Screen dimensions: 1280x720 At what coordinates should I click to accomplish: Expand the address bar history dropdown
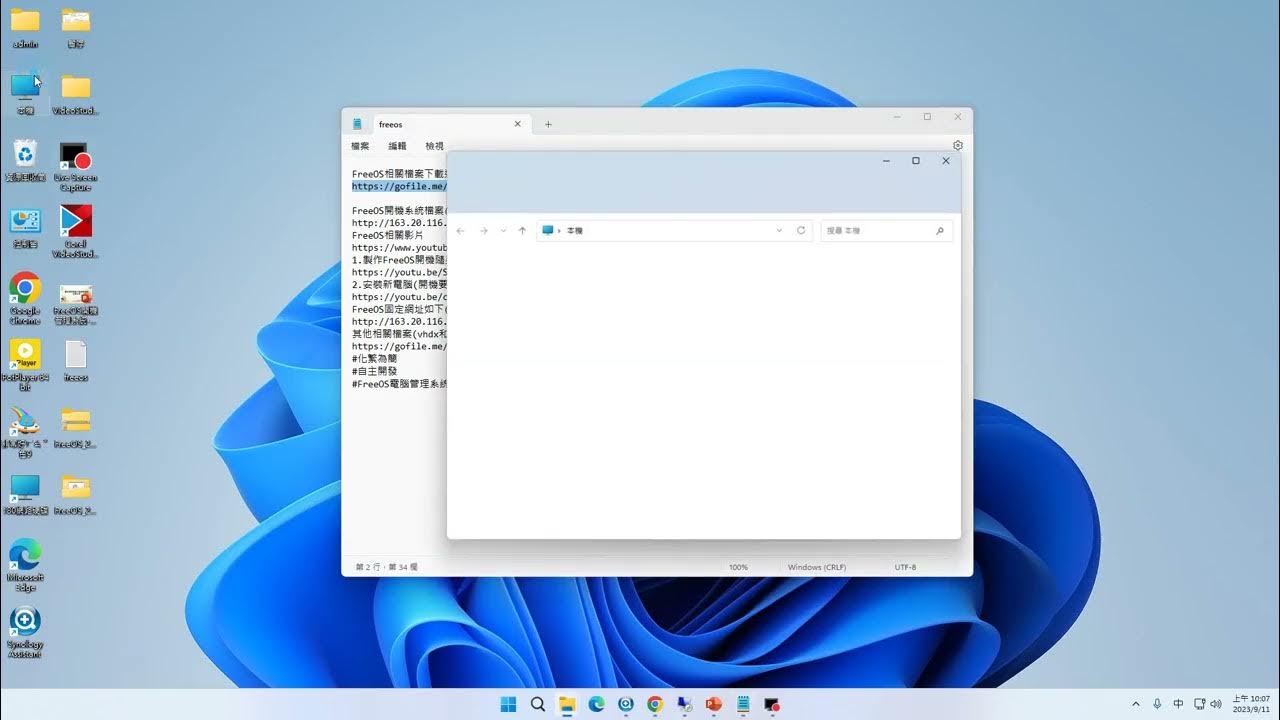(779, 231)
